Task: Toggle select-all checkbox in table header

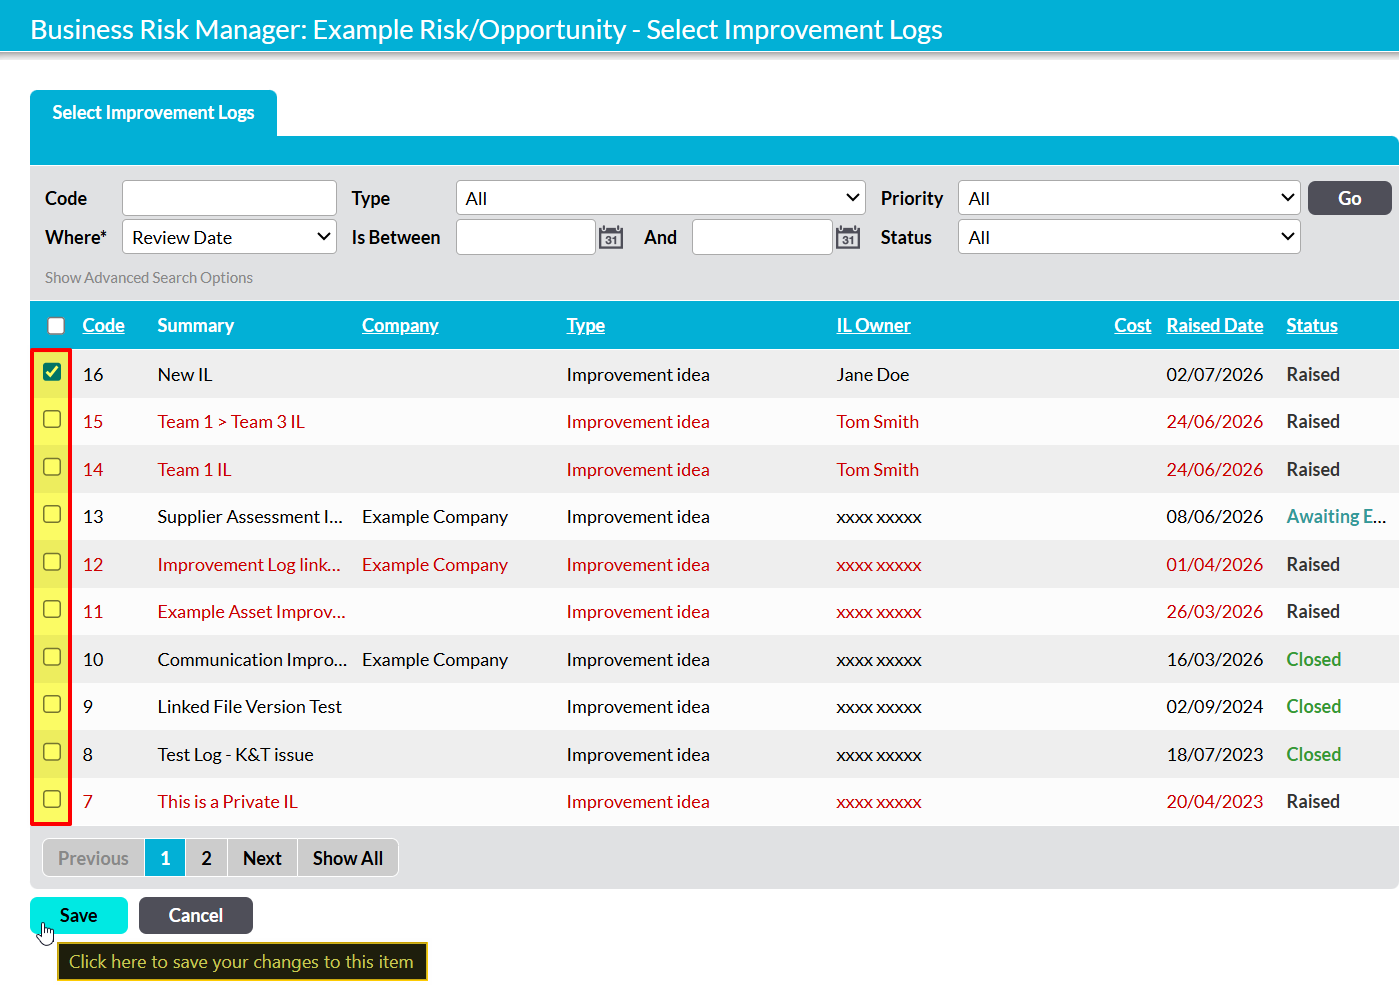Action: [56, 326]
